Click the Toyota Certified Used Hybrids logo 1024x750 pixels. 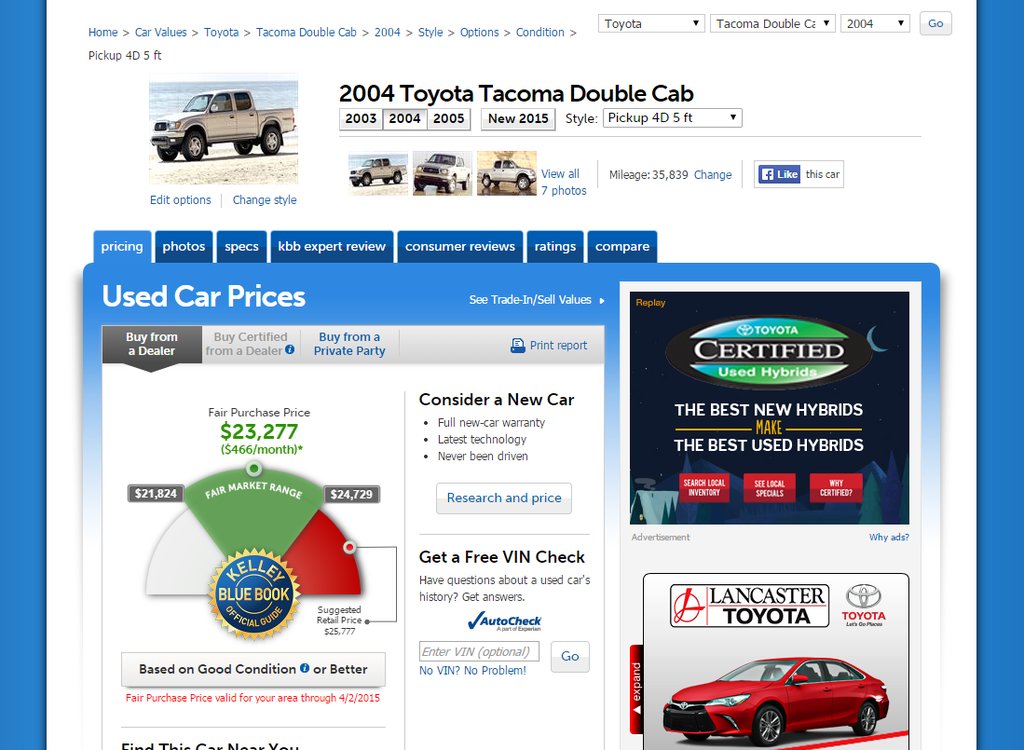click(769, 351)
